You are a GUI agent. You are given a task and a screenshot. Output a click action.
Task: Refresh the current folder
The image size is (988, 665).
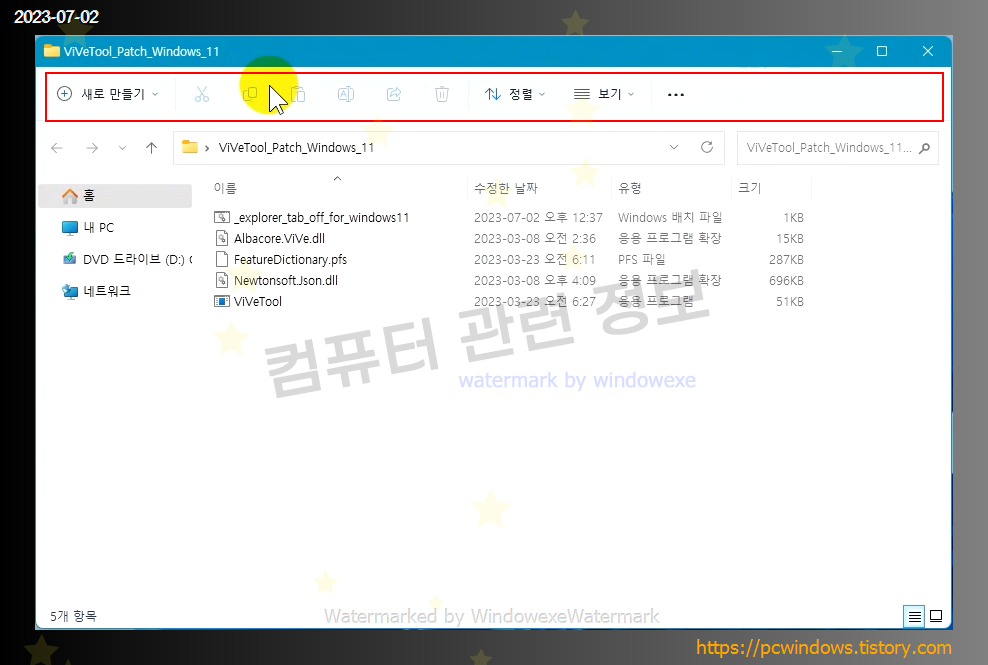tap(707, 147)
